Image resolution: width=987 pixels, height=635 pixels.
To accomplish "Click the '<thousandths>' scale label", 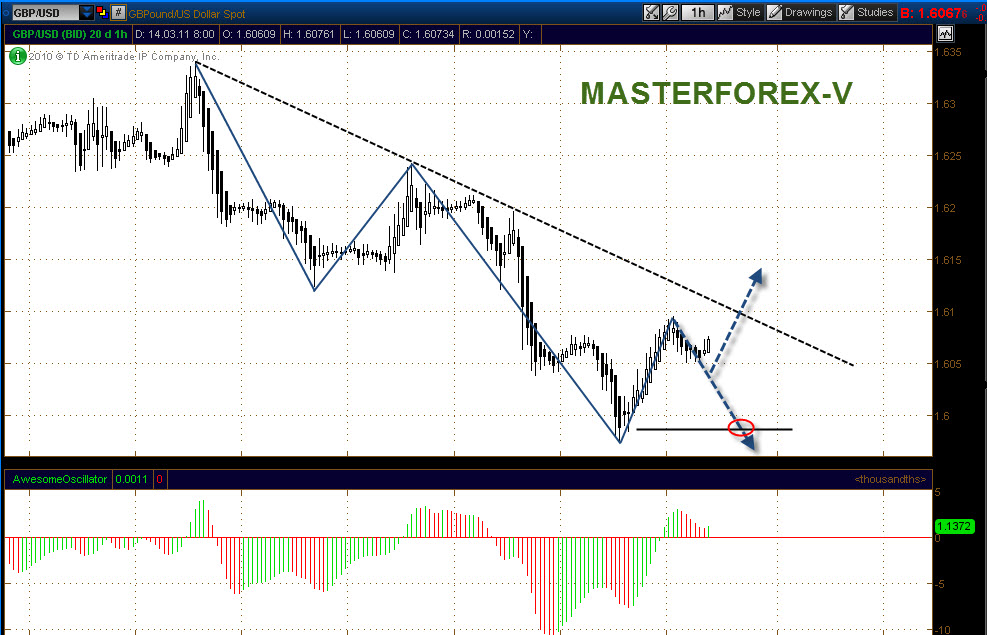I will pyautogui.click(x=890, y=480).
